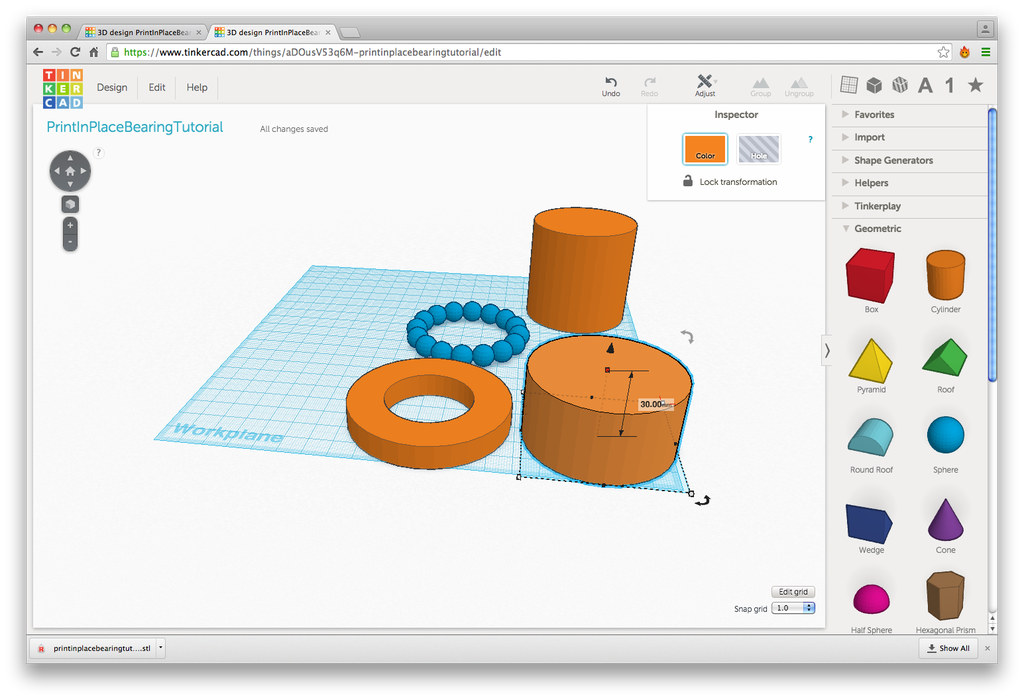Open the downloaded stl file dropdown arrow
The width and height of the screenshot is (1024, 700).
[x=161, y=648]
